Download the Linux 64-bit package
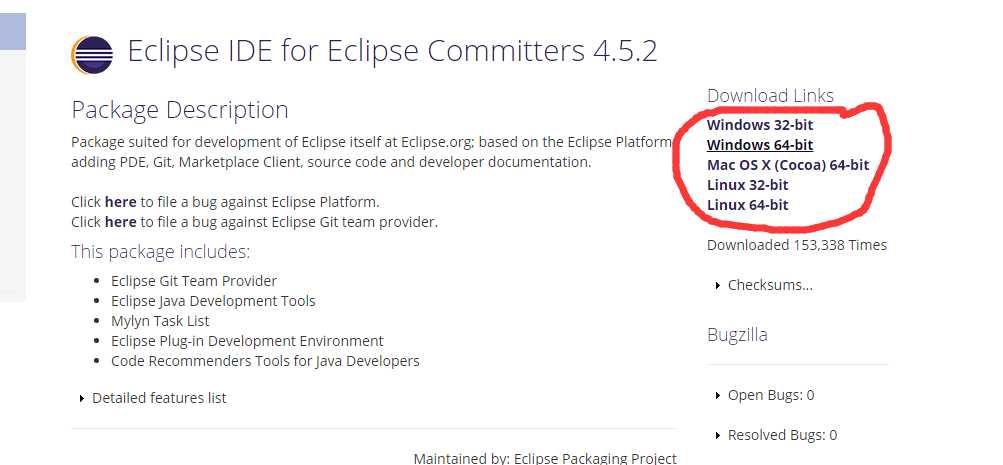Image resolution: width=1003 pixels, height=465 pixels. coord(748,205)
